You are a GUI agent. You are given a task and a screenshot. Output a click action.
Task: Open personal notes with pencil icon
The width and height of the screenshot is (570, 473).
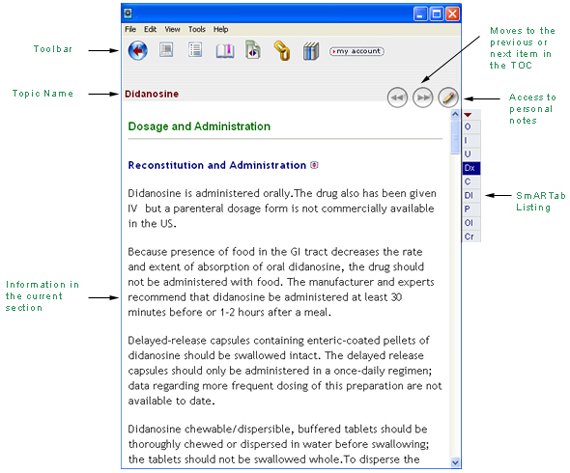coord(448,97)
